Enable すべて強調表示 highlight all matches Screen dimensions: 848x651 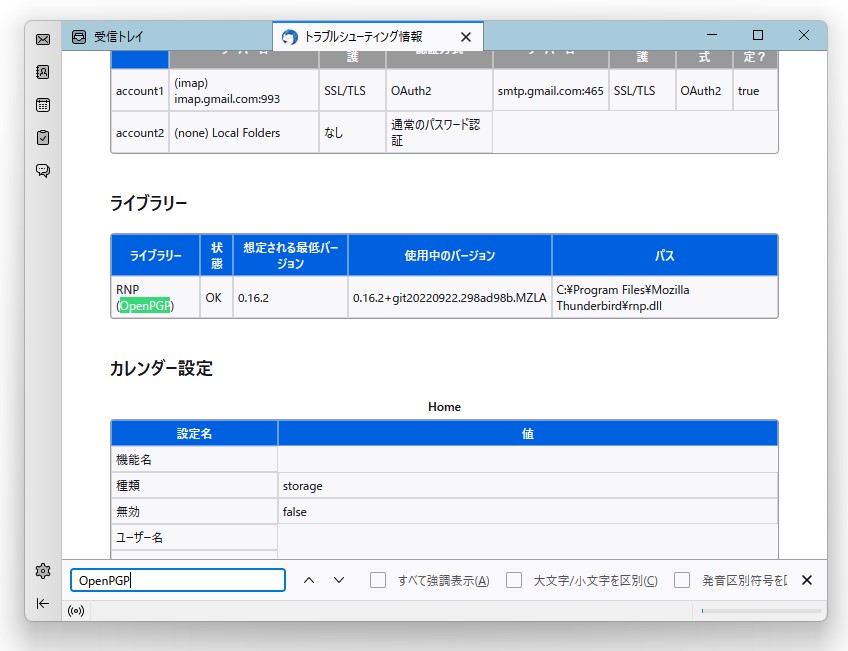377,580
